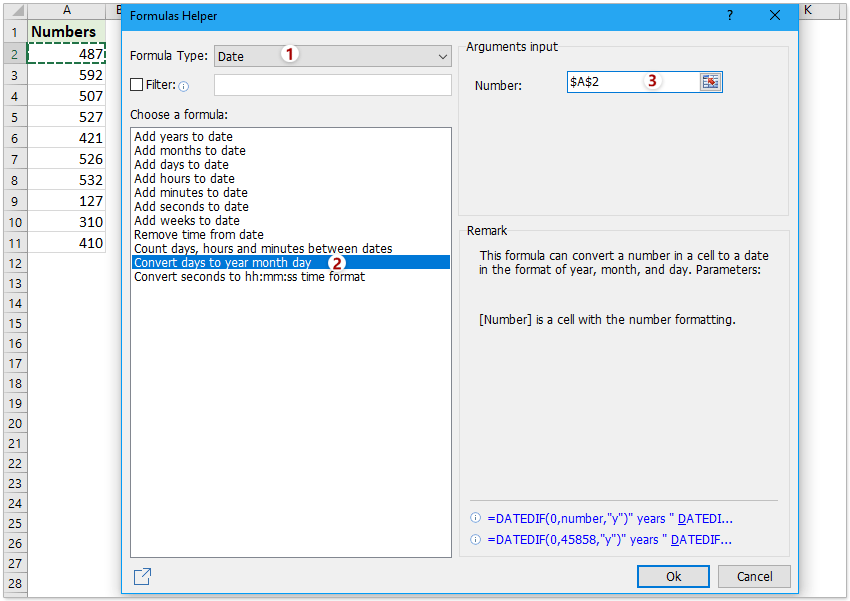Image resolution: width=850 pixels, height=601 pixels.
Task: Open the share link icon at bottom-left of dialog
Action: 142,576
